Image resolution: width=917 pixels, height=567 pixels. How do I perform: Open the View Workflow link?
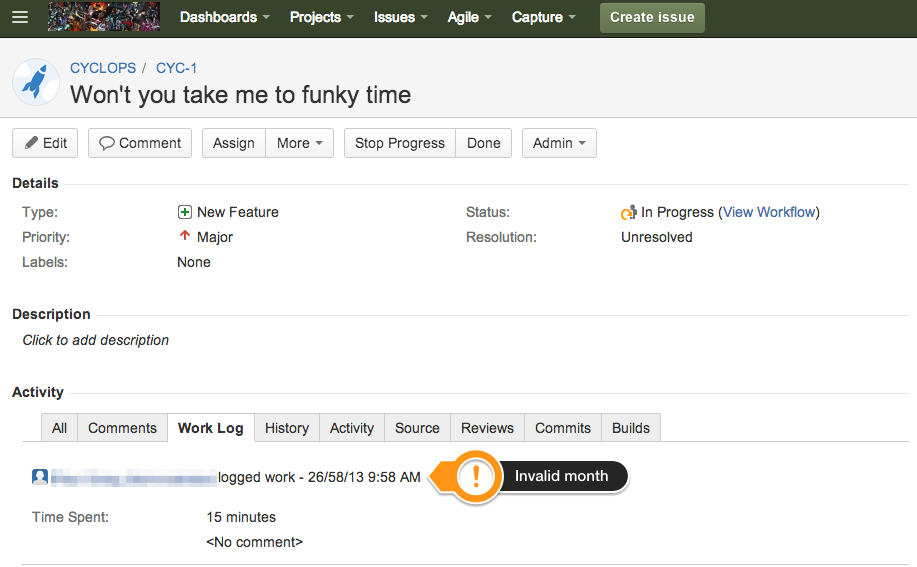coord(769,212)
